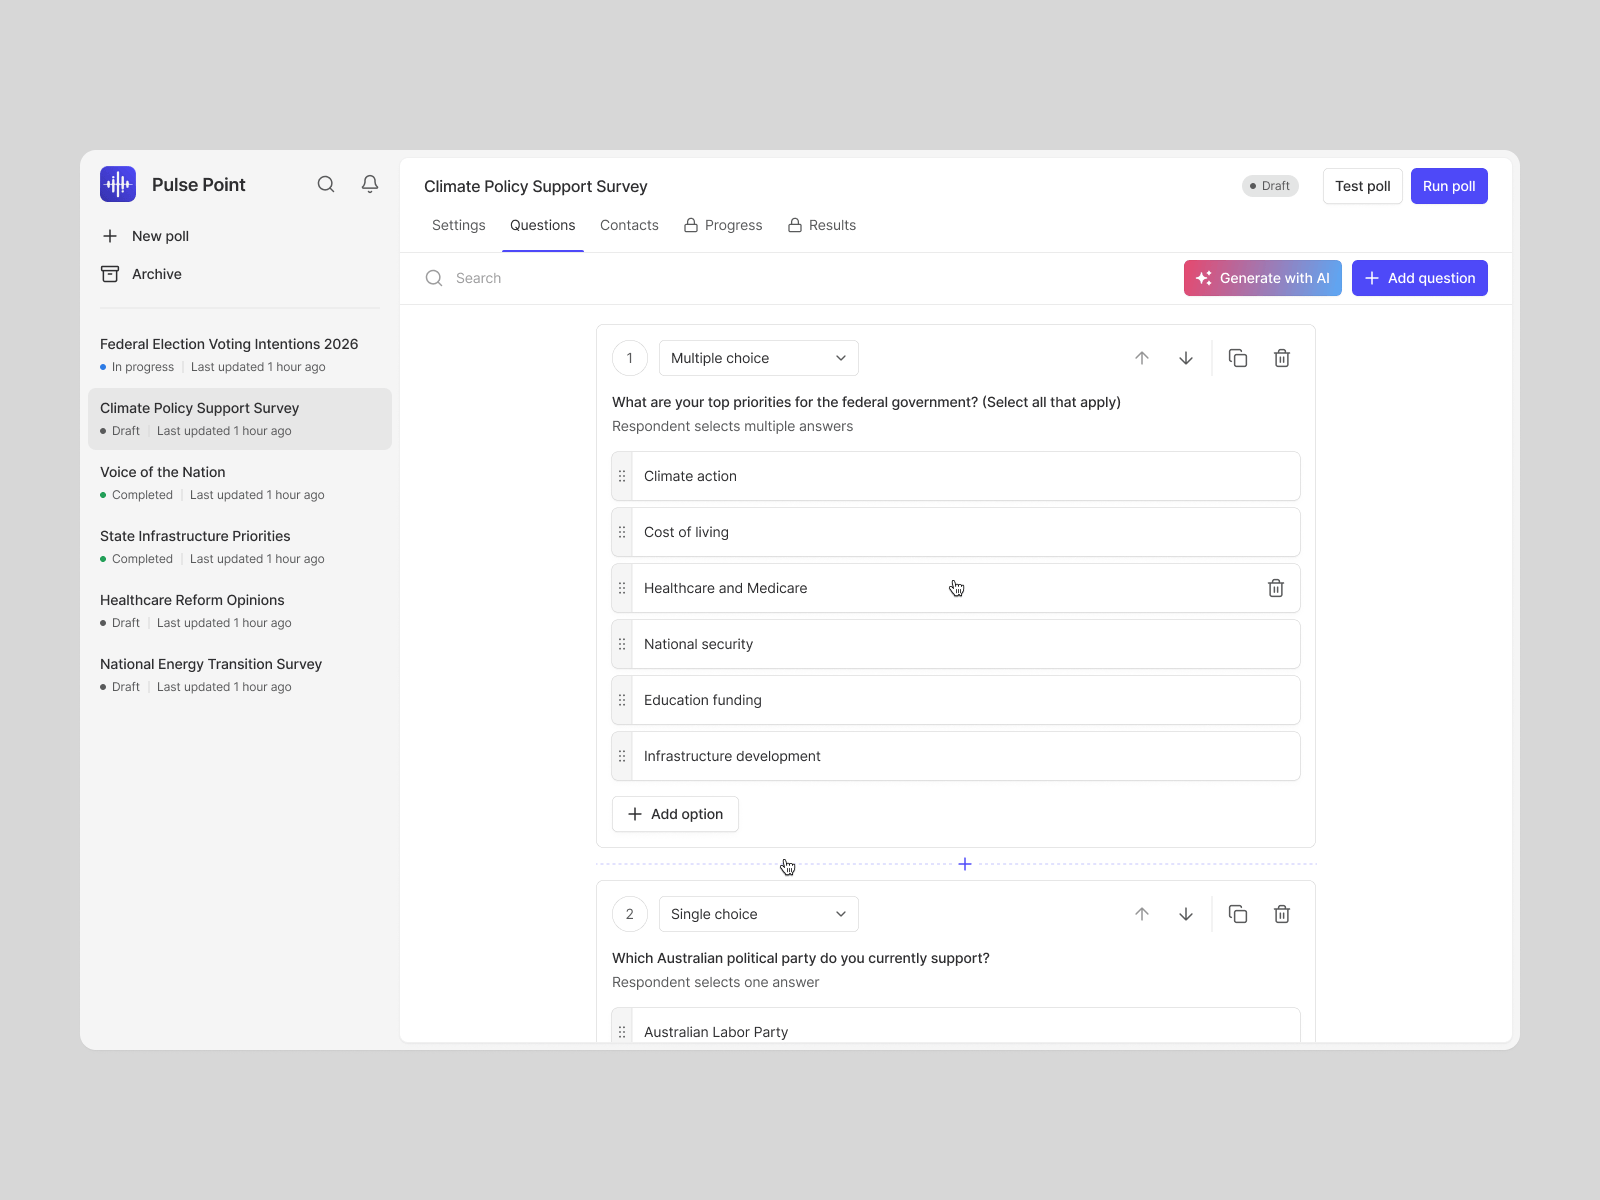Open National Energy Transition Survey poll
1600x1200 pixels.
point(240,675)
